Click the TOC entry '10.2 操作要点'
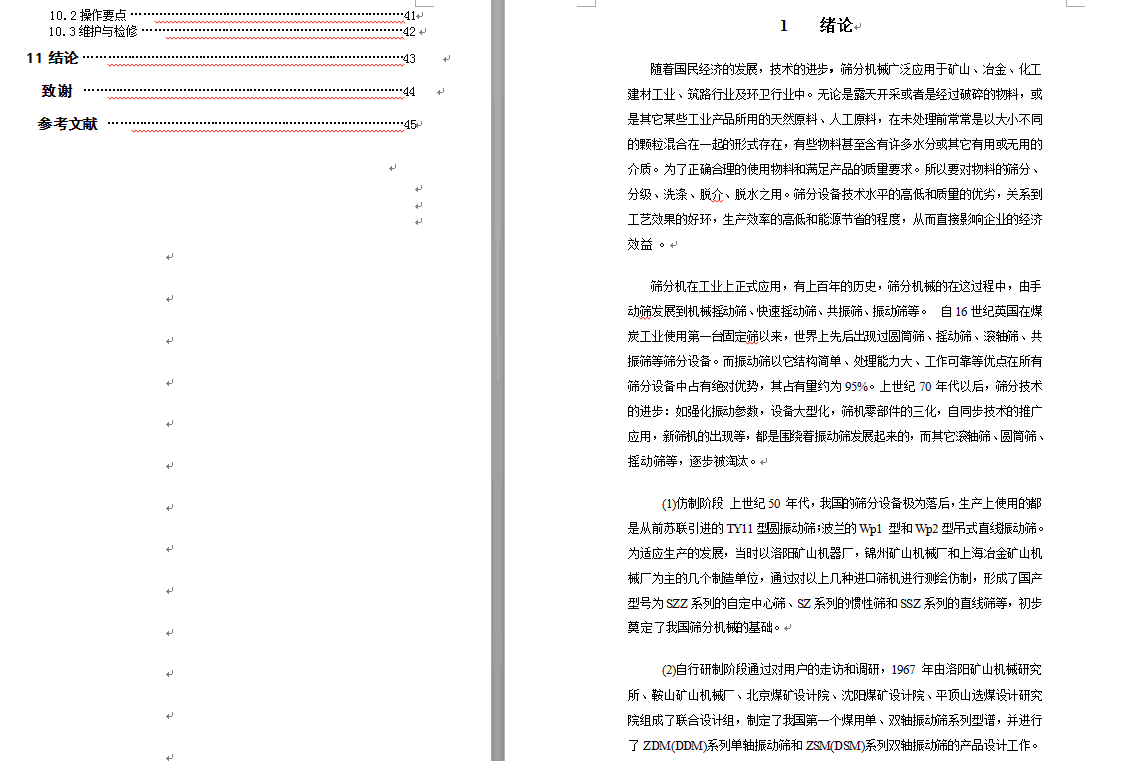 (x=87, y=15)
